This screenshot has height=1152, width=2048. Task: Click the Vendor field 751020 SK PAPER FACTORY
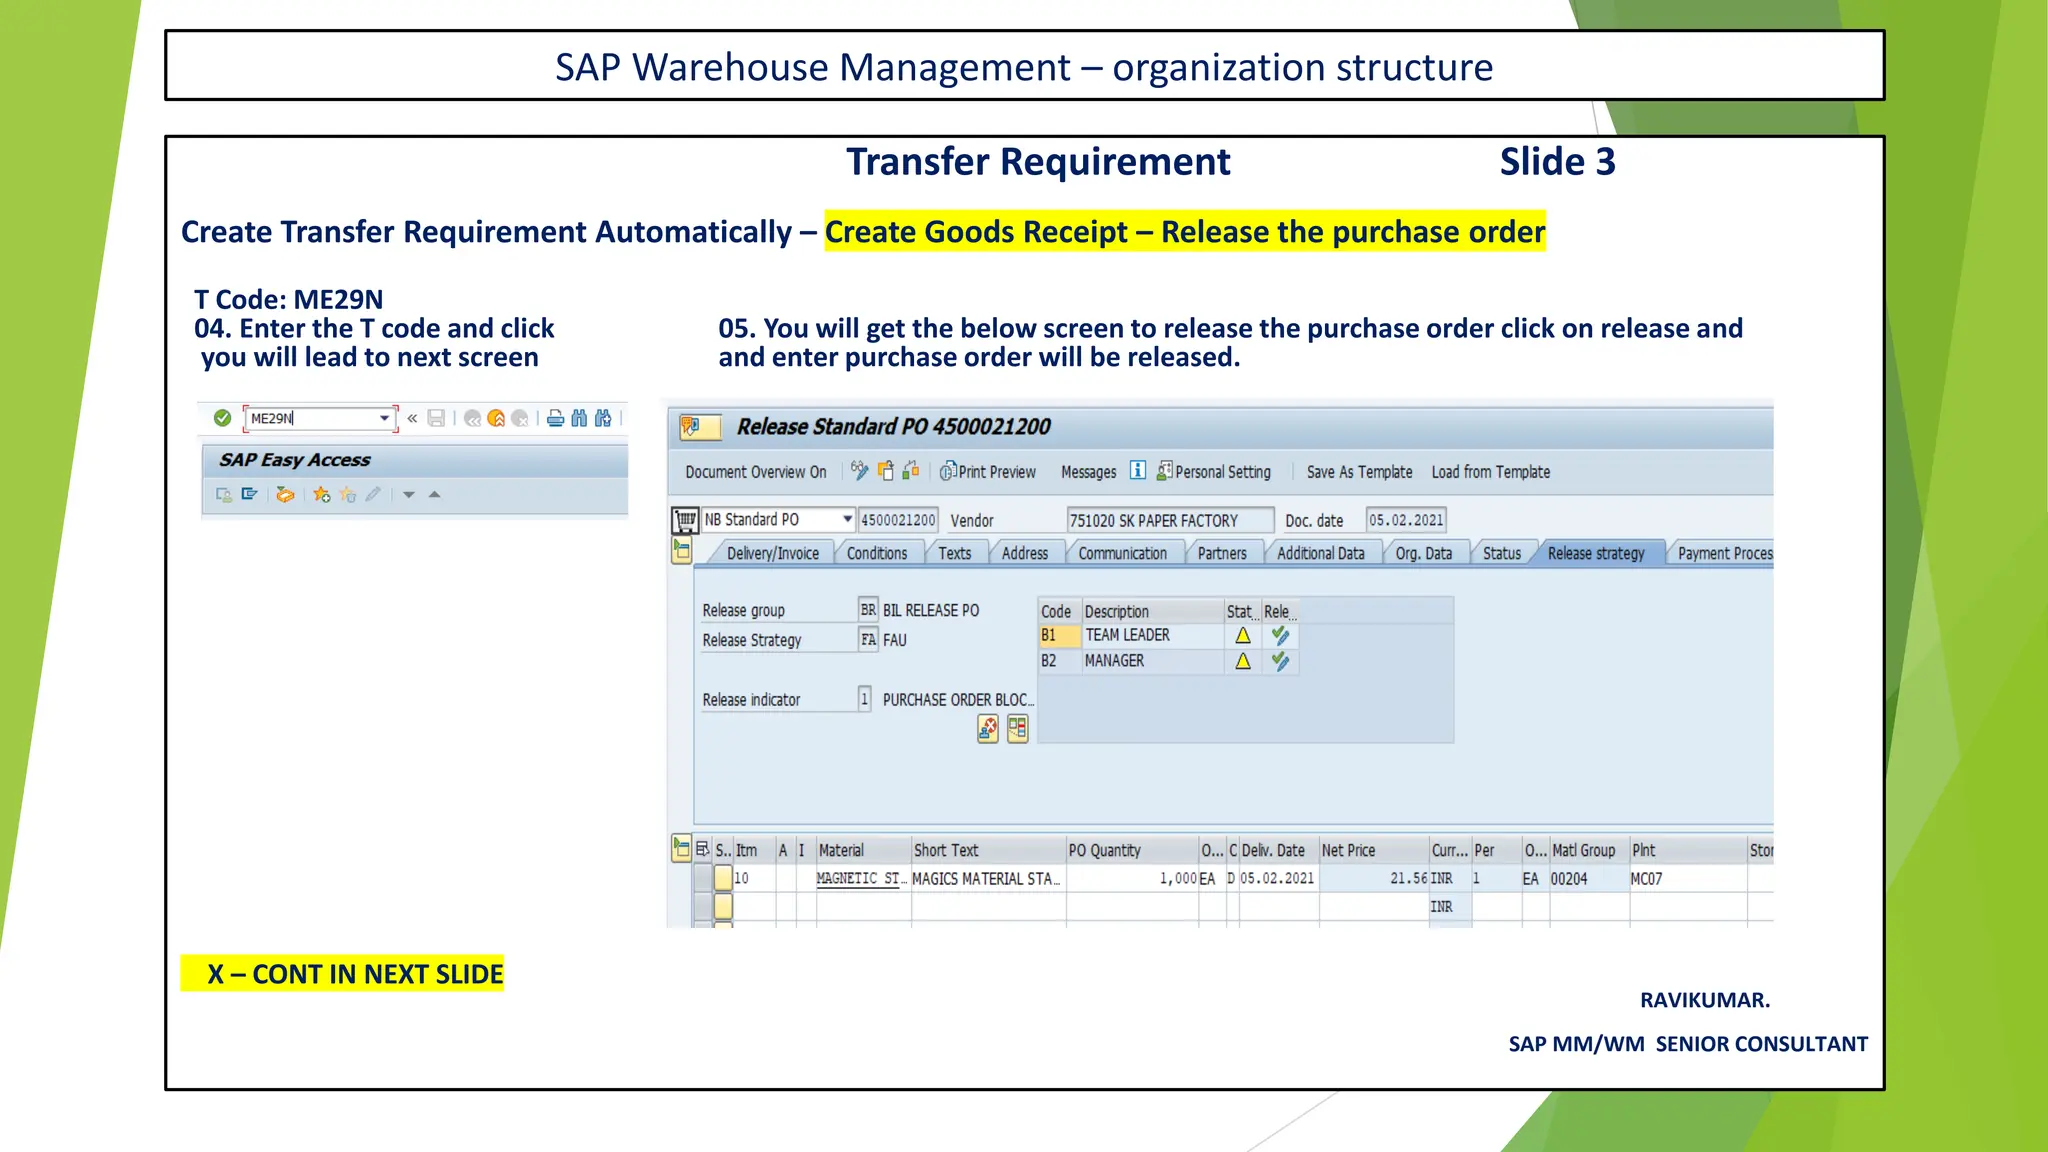pos(1170,520)
